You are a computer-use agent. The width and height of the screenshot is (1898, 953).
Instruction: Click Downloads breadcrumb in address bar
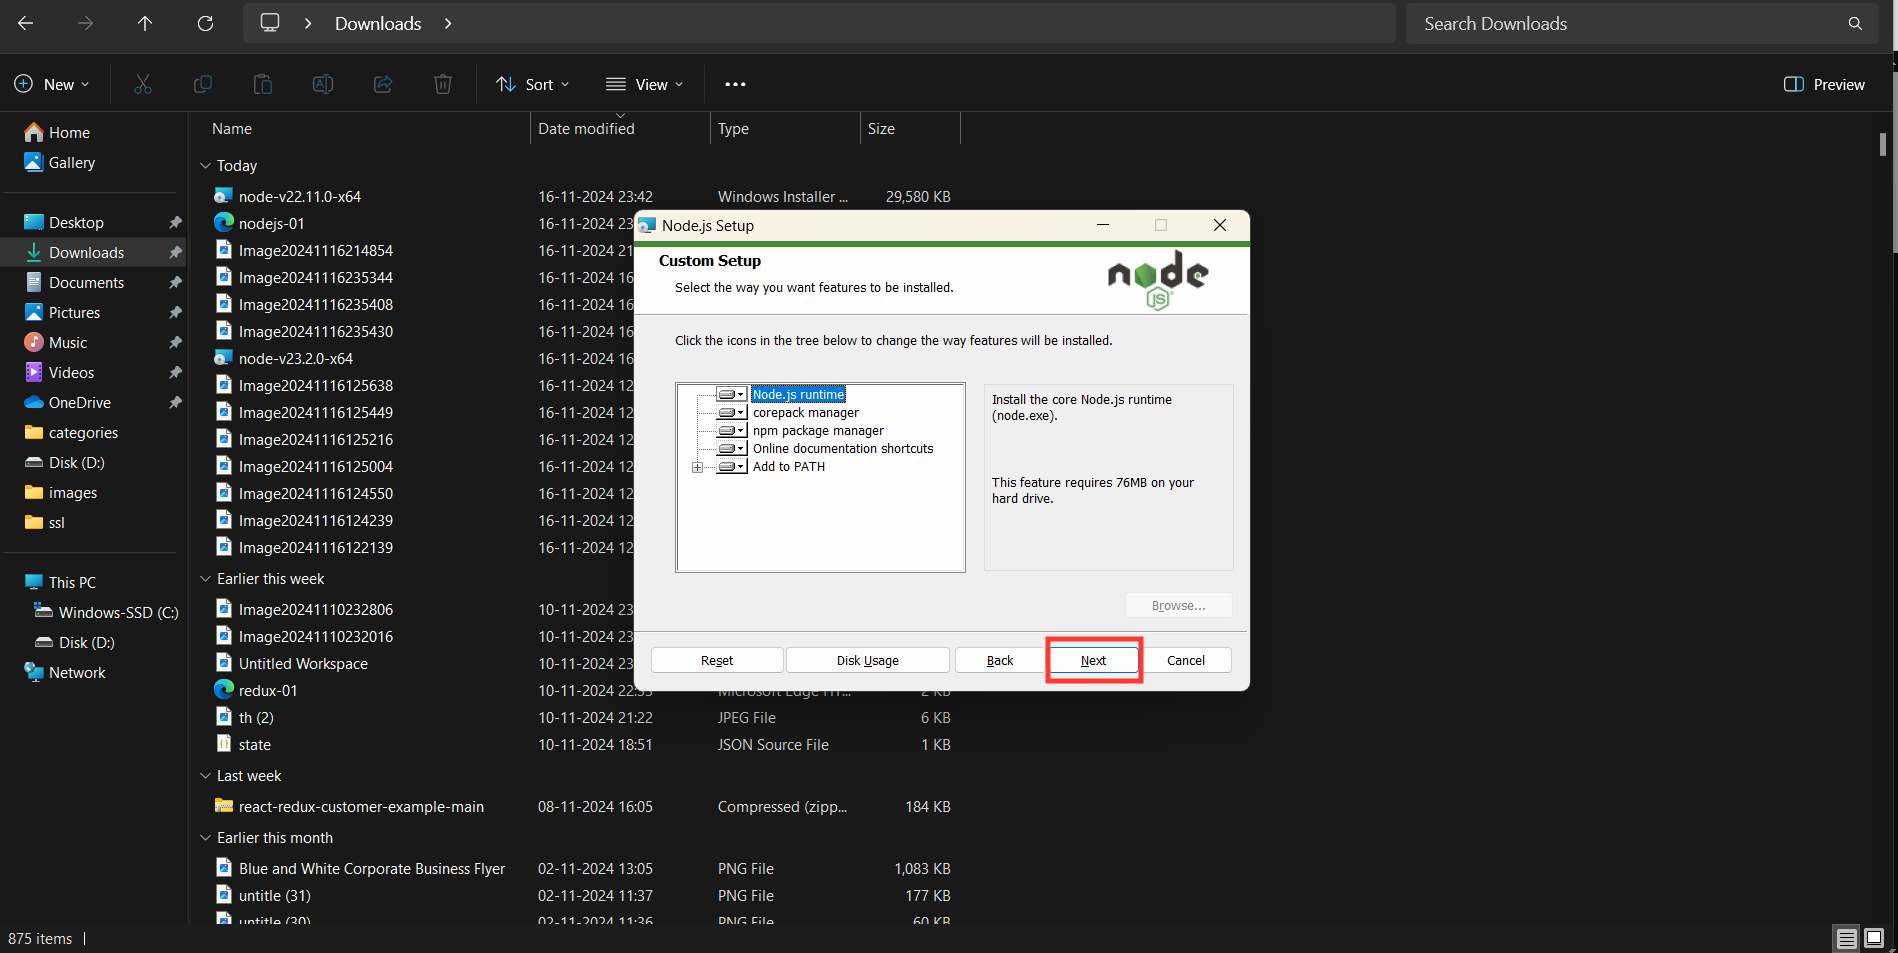click(378, 23)
